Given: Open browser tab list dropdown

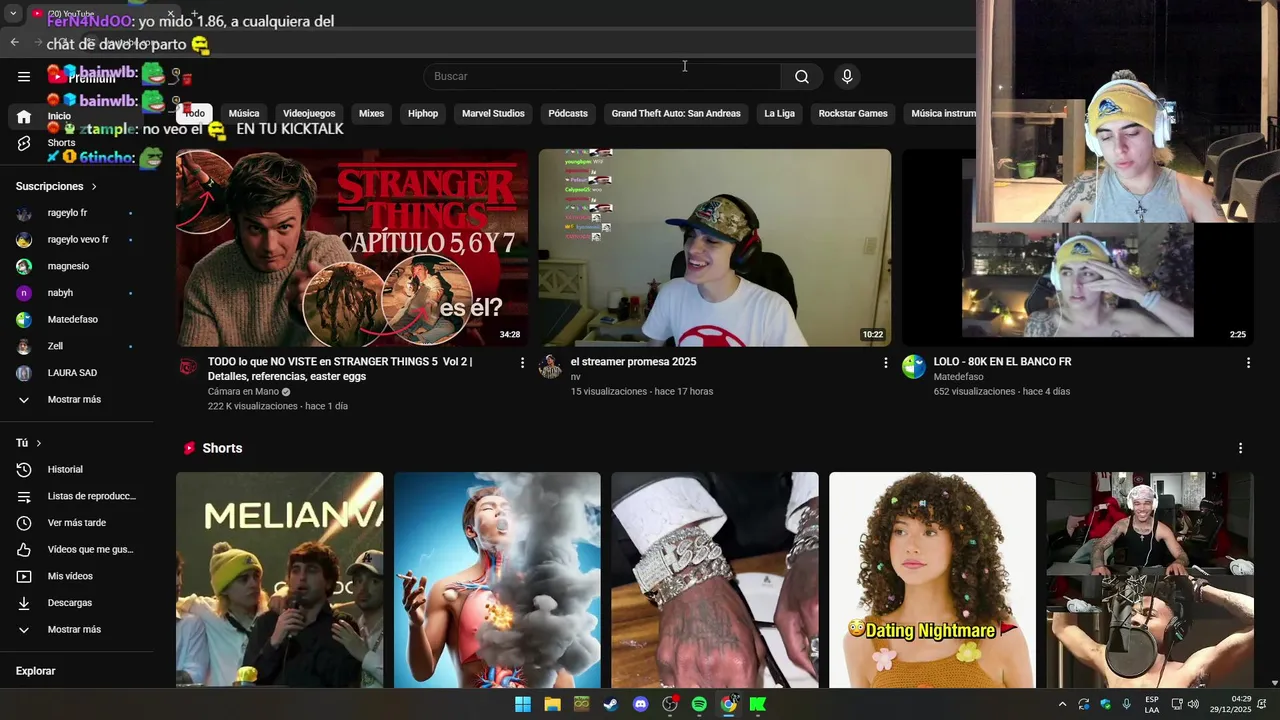Looking at the screenshot, I should tap(13, 14).
